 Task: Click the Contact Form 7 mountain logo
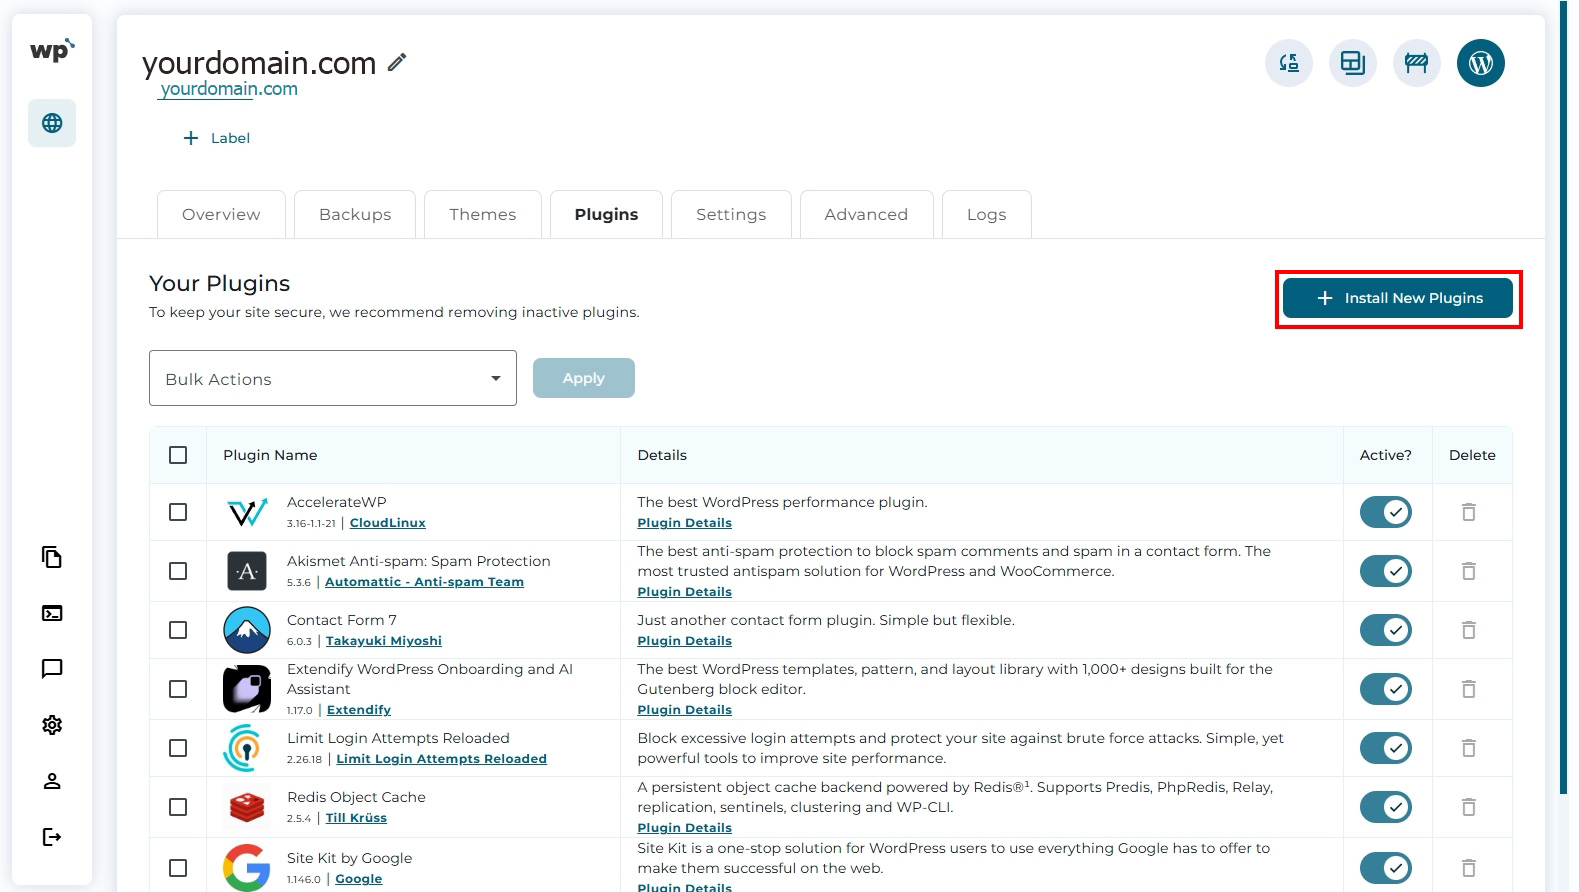tap(247, 630)
